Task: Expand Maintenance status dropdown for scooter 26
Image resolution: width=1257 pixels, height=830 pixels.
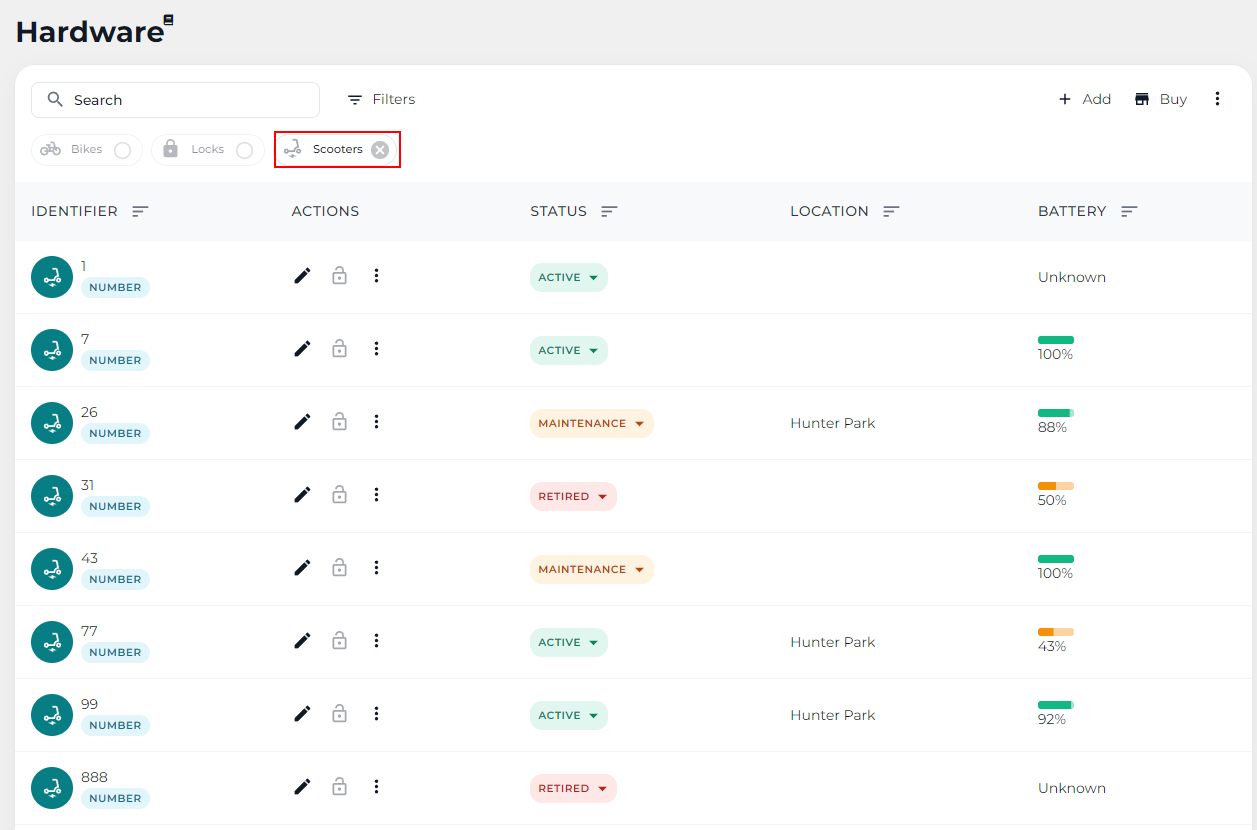Action: click(x=591, y=423)
